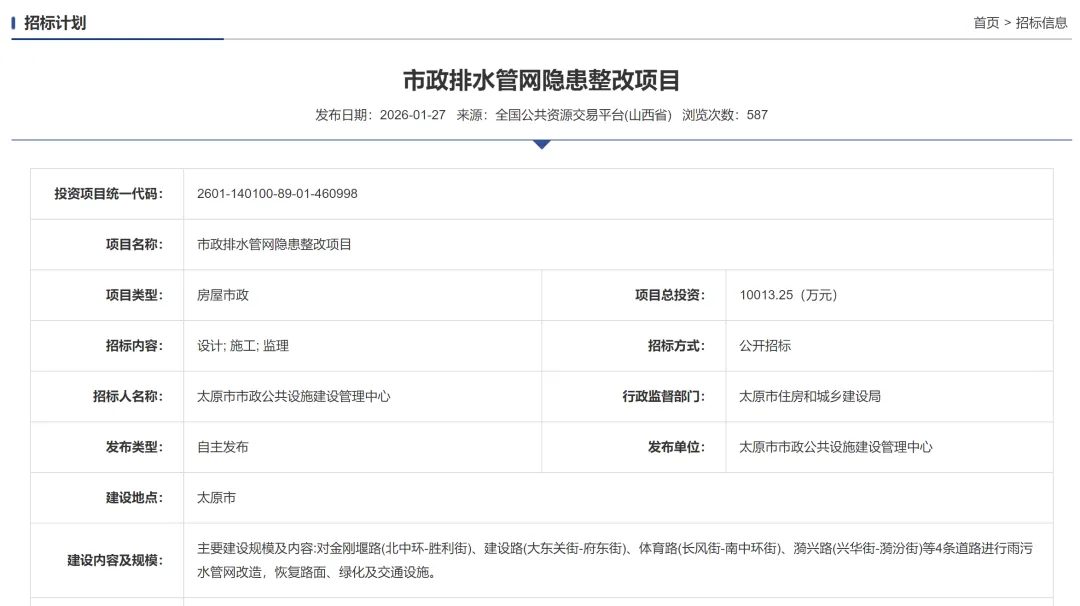The image size is (1080, 606).
Task: Click the 招标内容 label
Action: pyautogui.click(x=134, y=346)
